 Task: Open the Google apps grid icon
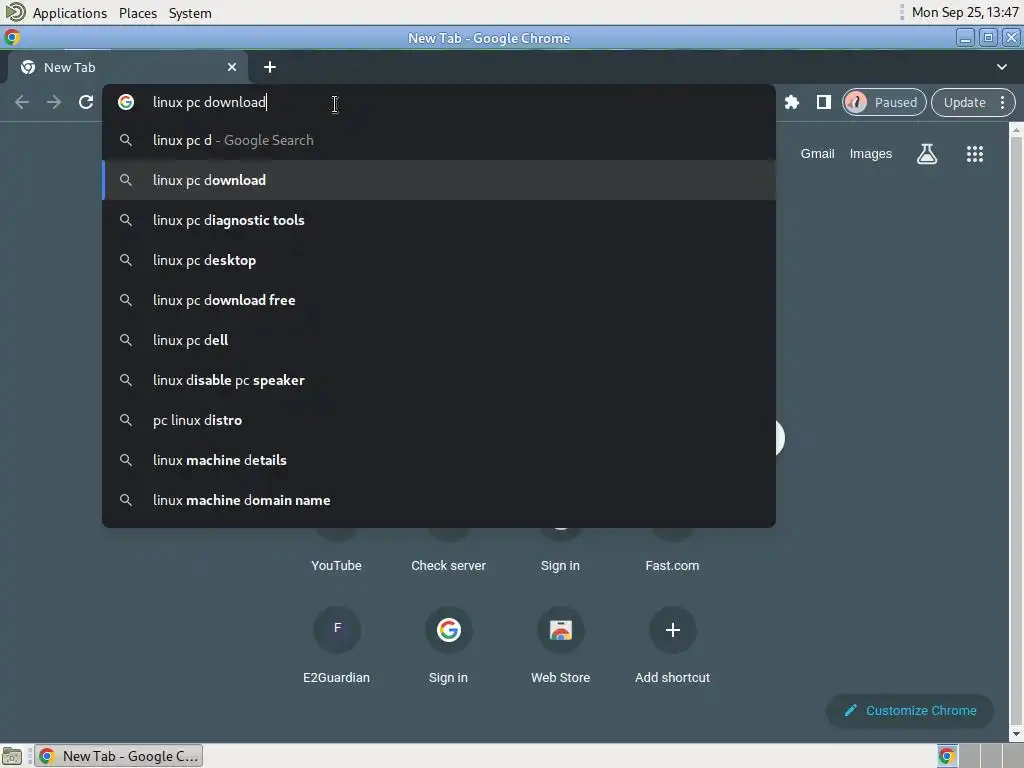(974, 154)
